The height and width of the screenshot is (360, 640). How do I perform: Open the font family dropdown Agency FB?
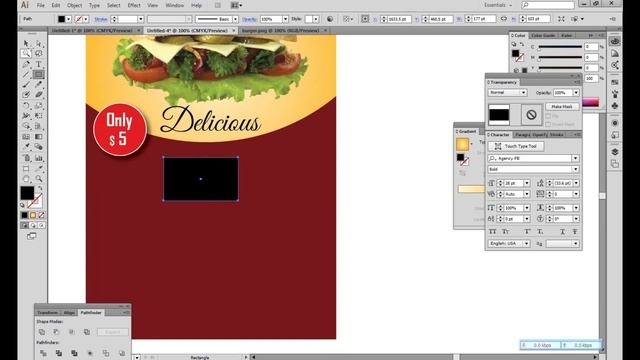point(575,158)
